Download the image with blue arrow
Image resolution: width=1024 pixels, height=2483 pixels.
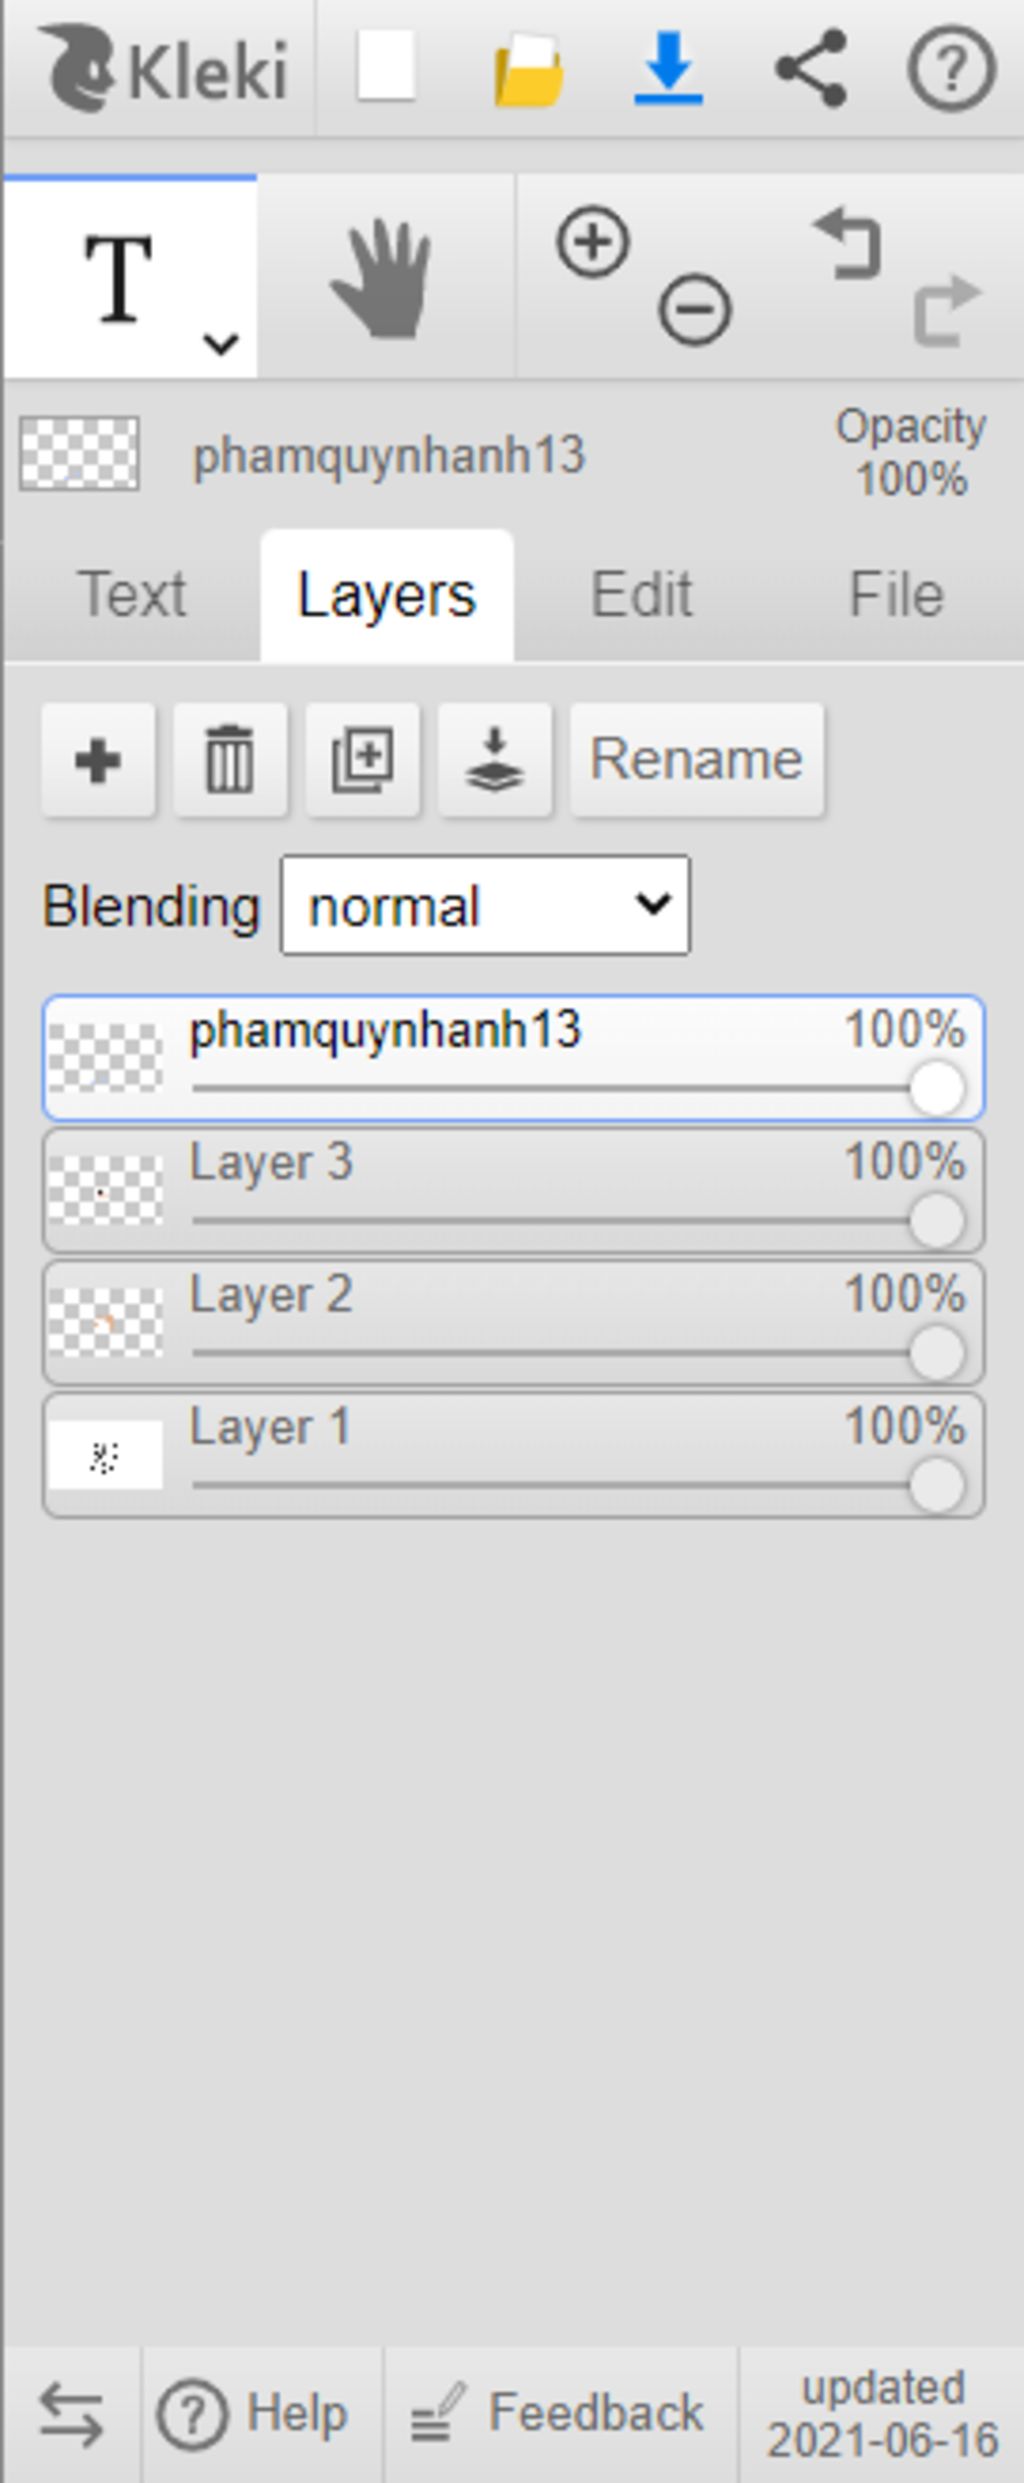pyautogui.click(x=668, y=68)
